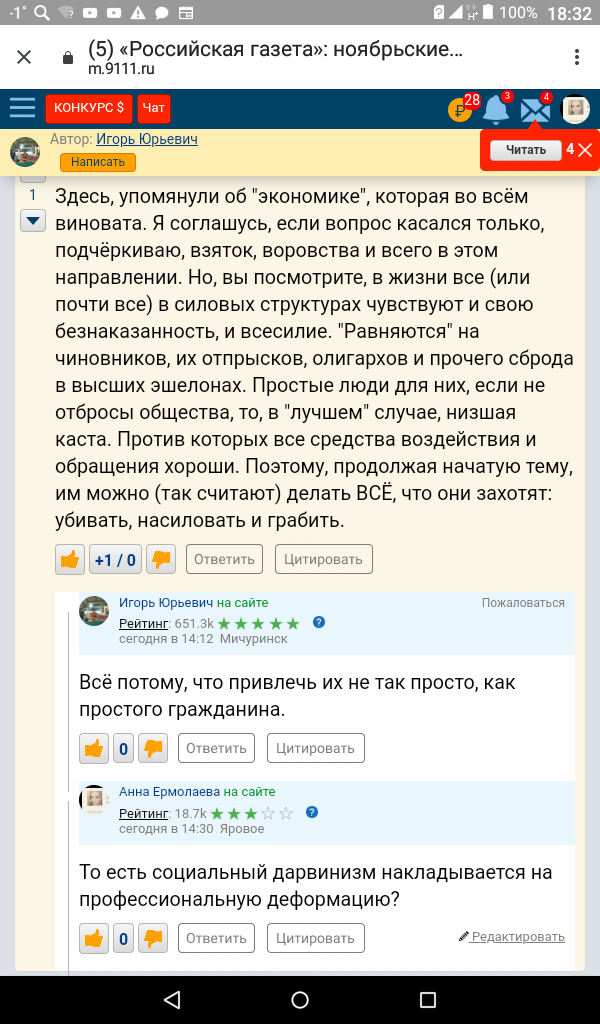Open the Чат tab
600x1024 pixels.
pyautogui.click(x=154, y=108)
